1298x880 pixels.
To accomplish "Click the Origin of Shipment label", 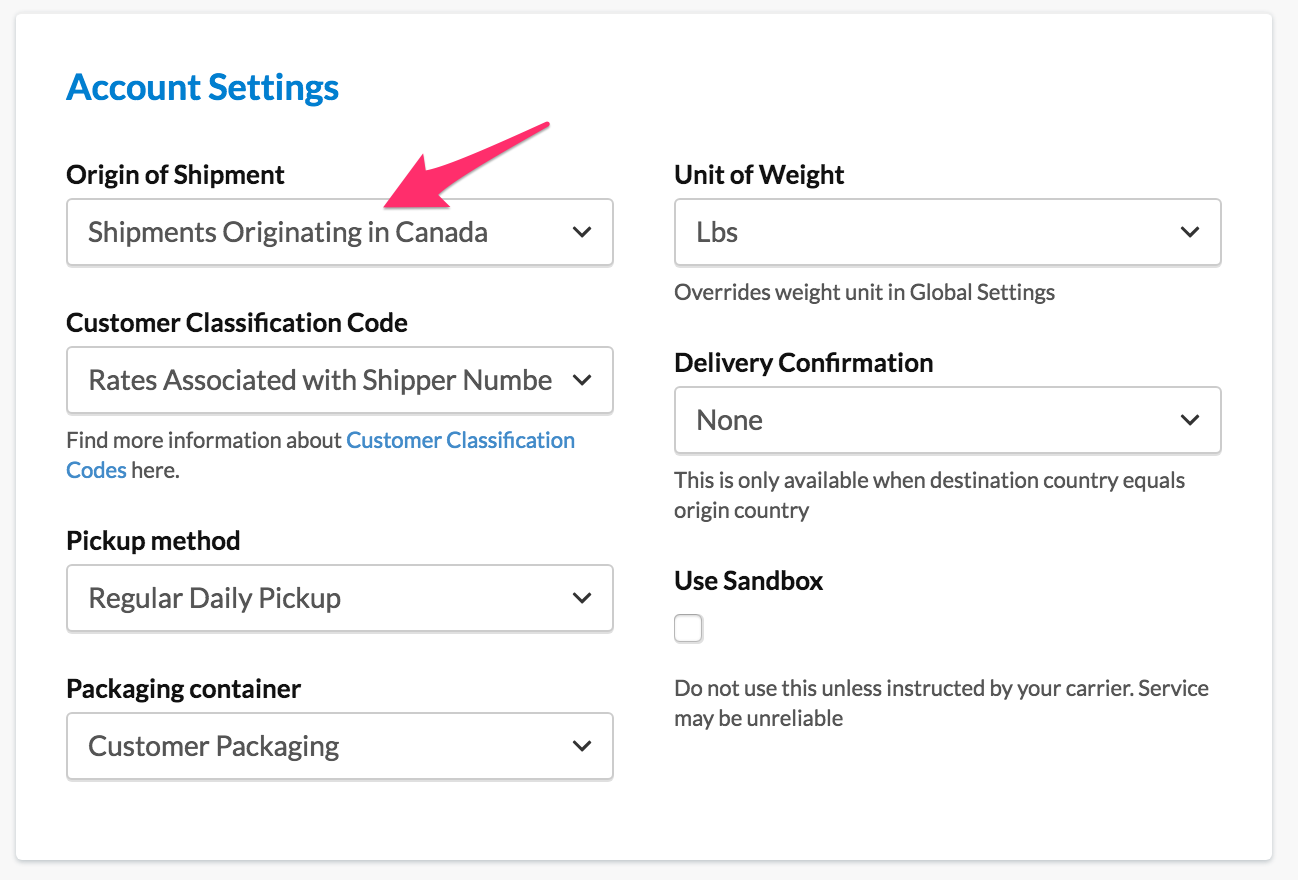I will [x=175, y=175].
